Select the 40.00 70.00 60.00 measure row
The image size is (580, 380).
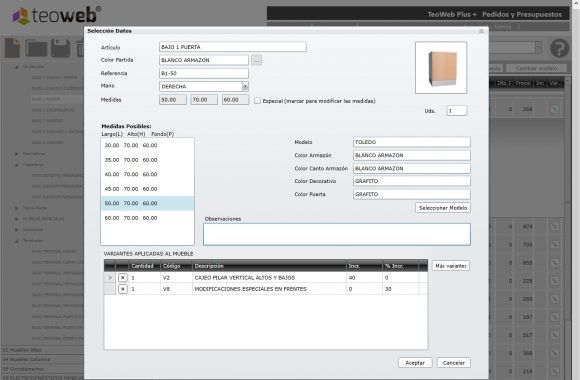point(147,174)
